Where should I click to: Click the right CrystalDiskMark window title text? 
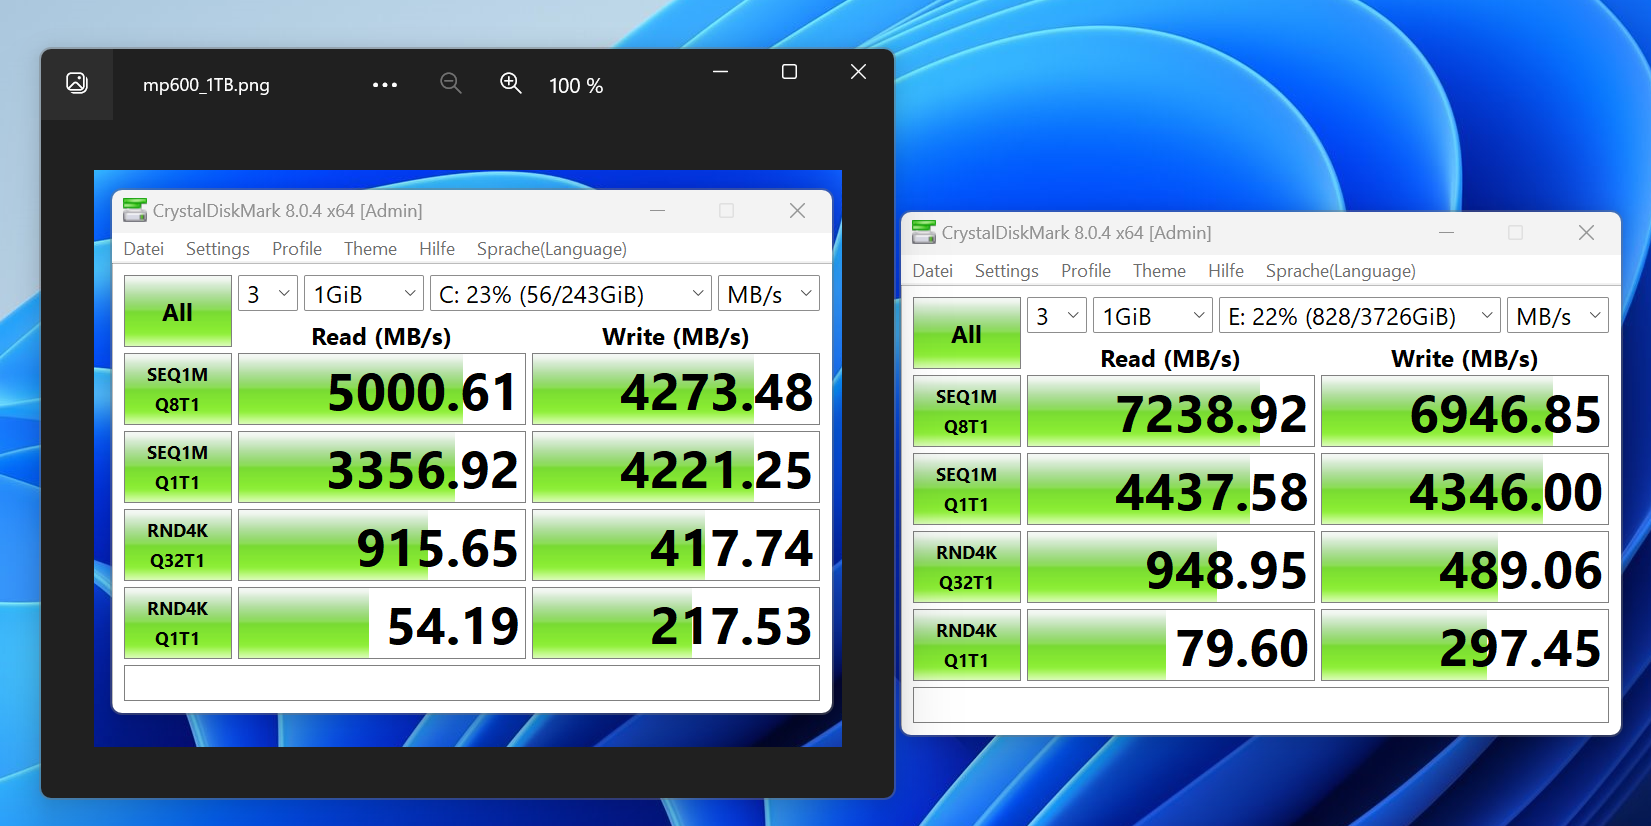pos(1076,233)
